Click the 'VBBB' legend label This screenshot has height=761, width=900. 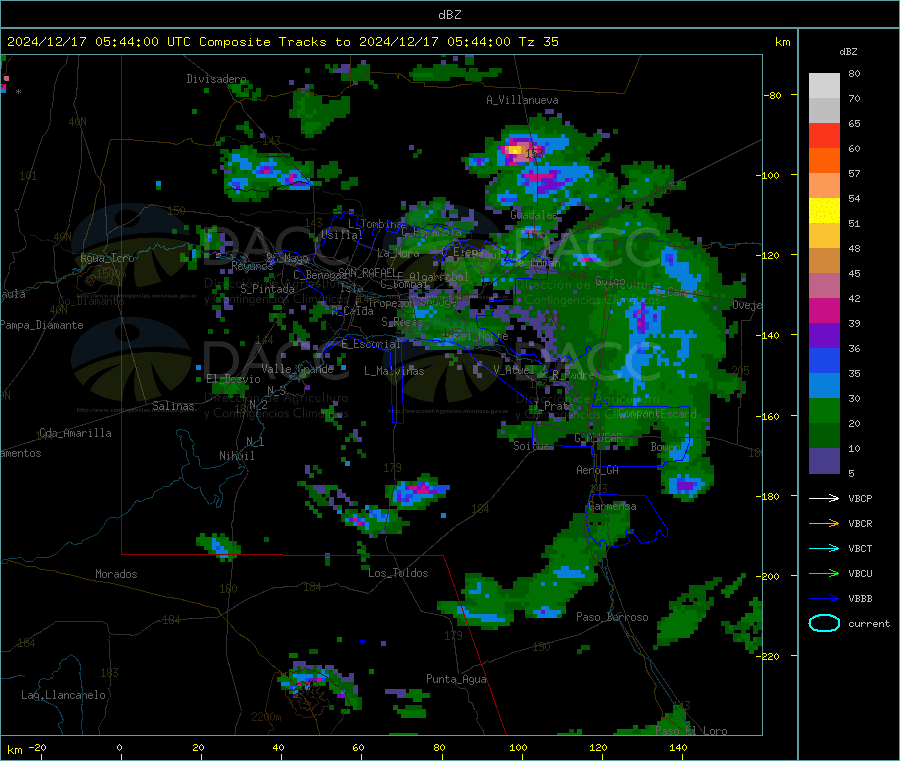click(x=860, y=599)
